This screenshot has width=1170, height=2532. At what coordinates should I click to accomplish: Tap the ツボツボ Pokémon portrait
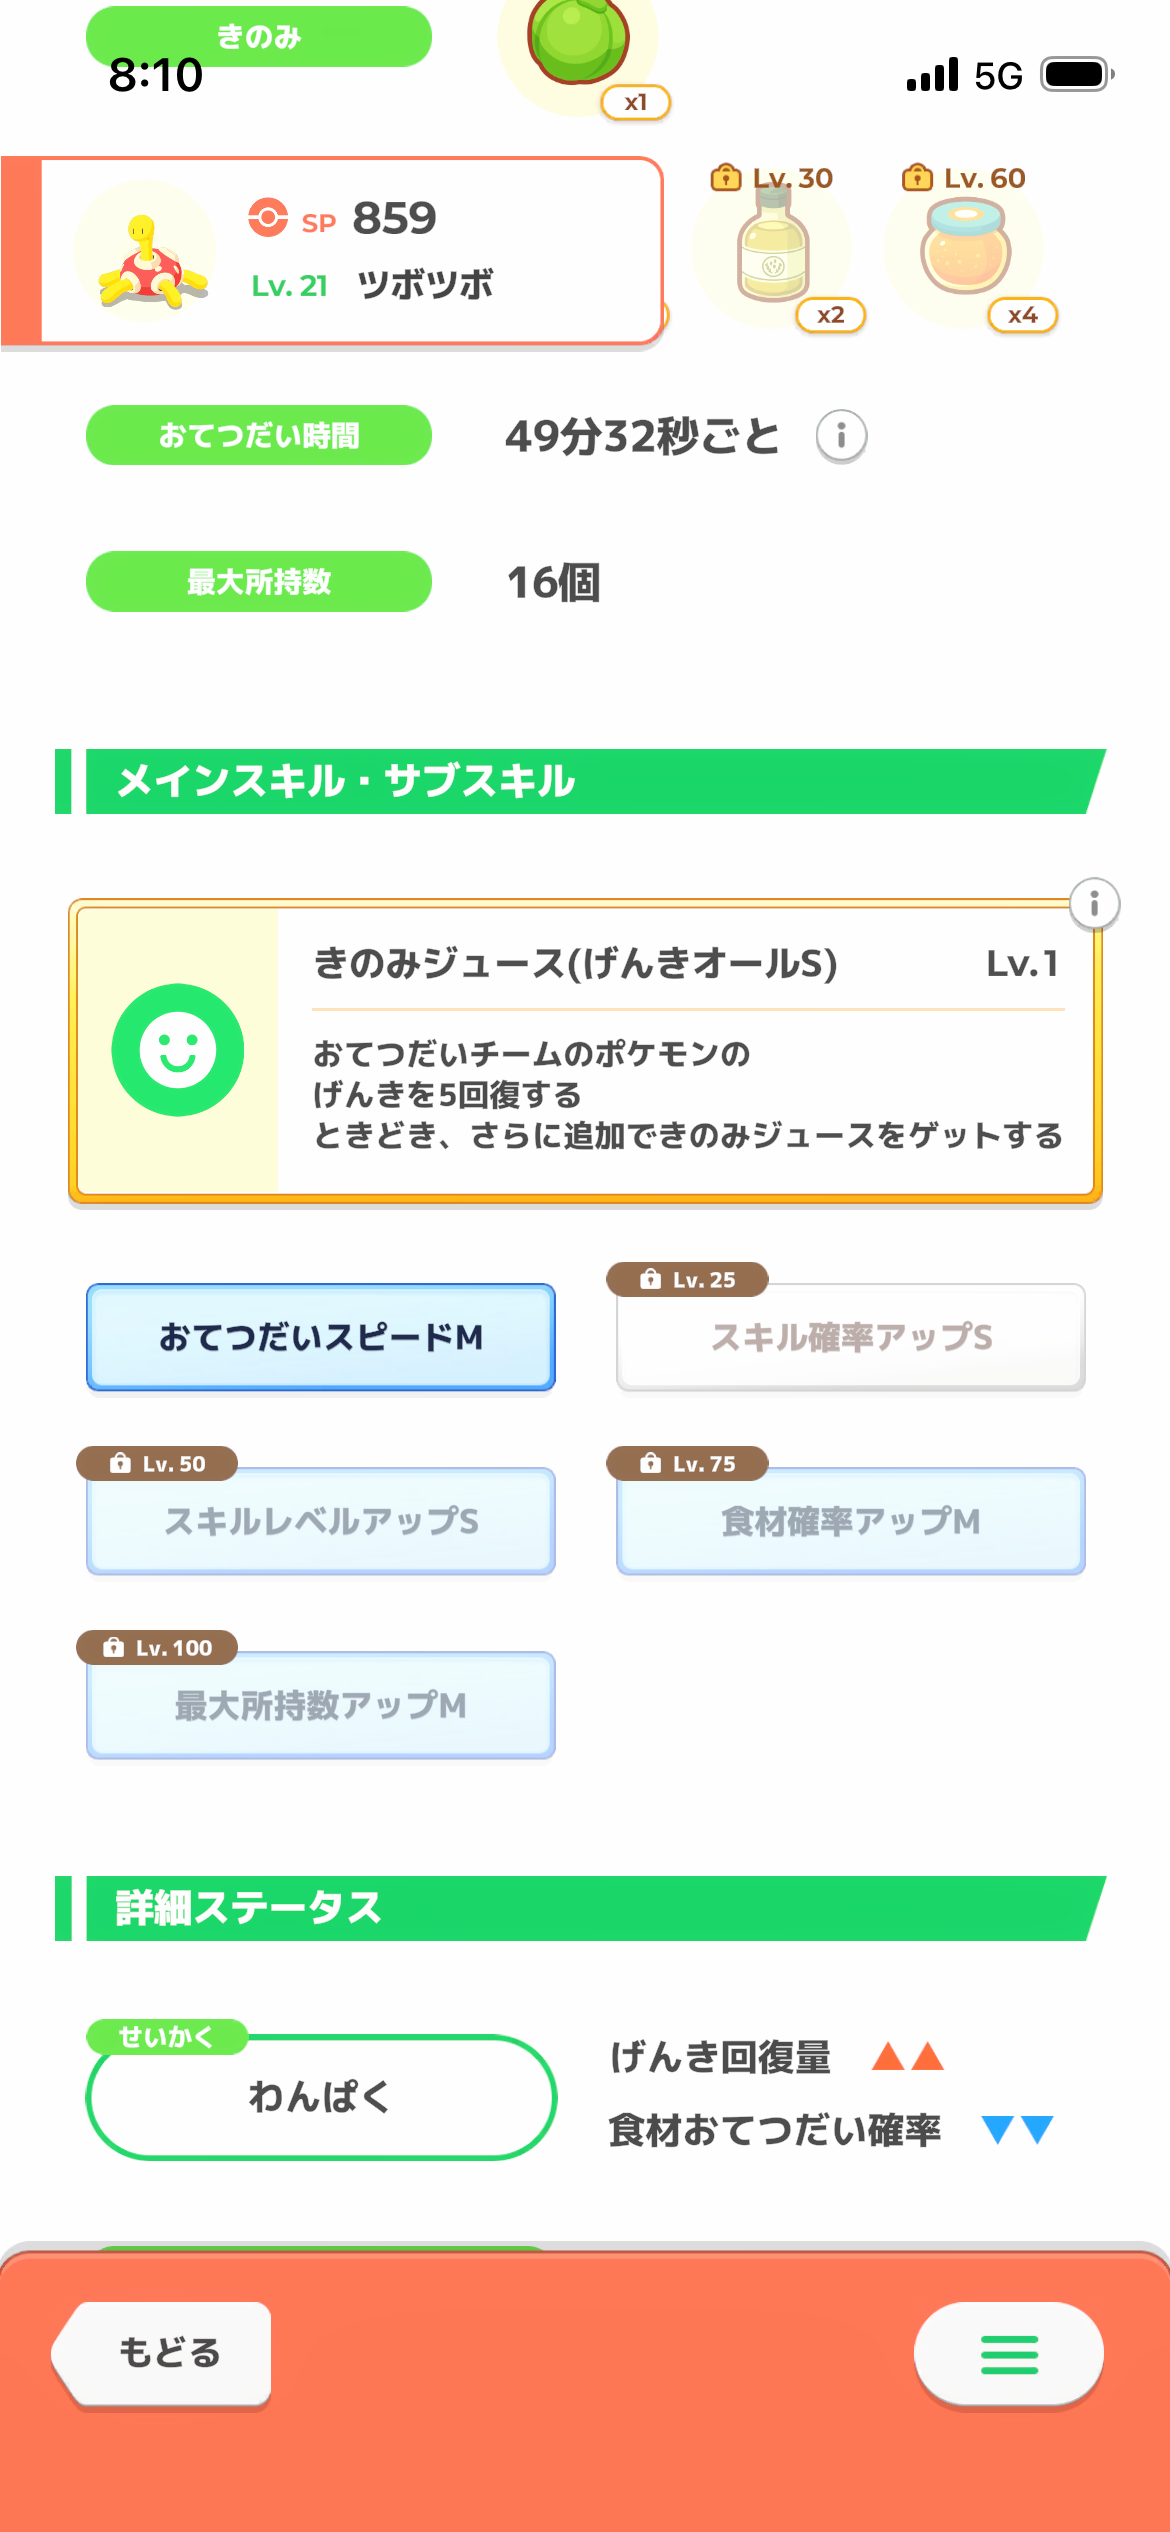pyautogui.click(x=146, y=253)
